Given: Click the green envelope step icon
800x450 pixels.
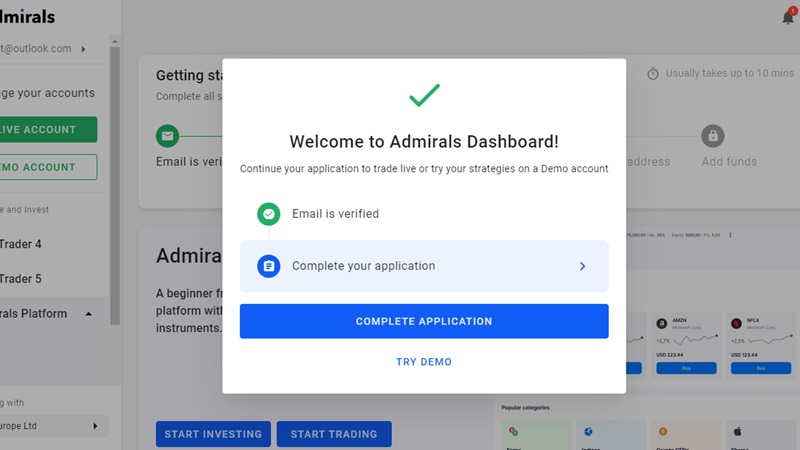Looking at the screenshot, I should [167, 136].
